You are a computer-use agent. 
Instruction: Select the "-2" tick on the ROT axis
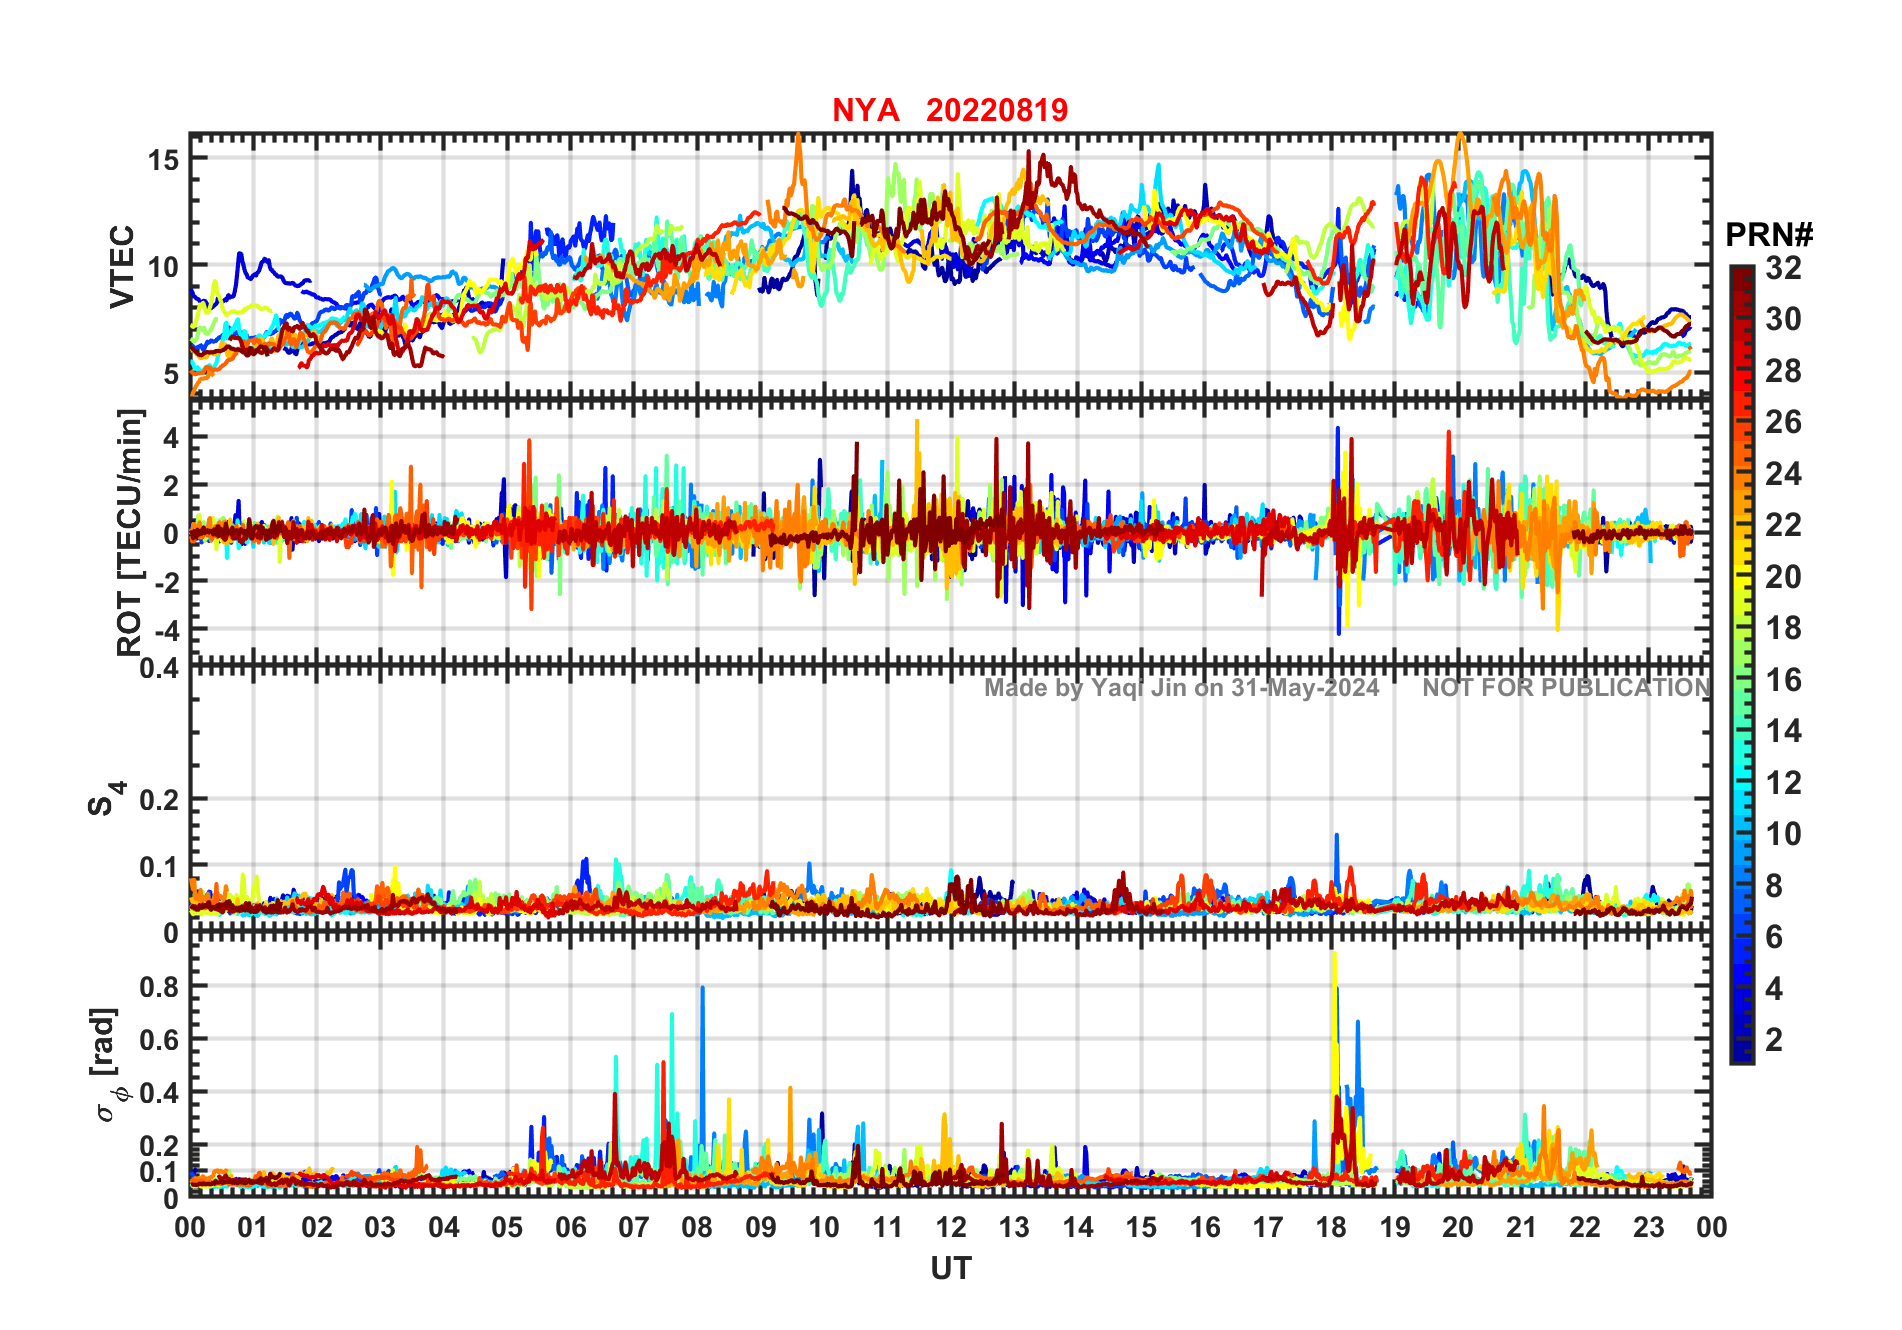point(168,581)
